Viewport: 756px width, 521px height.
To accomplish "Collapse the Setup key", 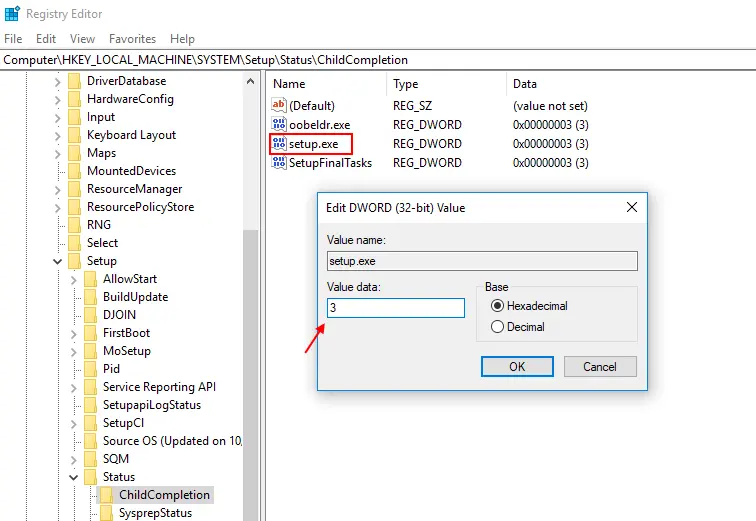I will click(x=57, y=261).
